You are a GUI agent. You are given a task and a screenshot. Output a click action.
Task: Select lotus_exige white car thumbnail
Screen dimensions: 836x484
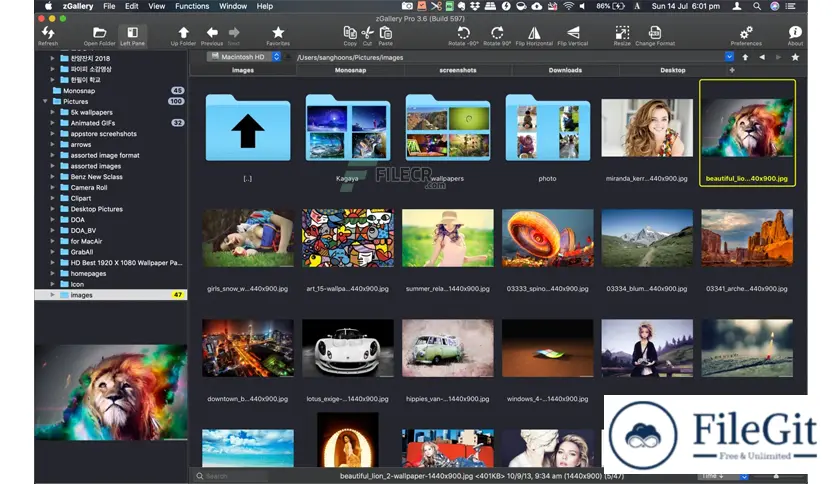coord(348,348)
